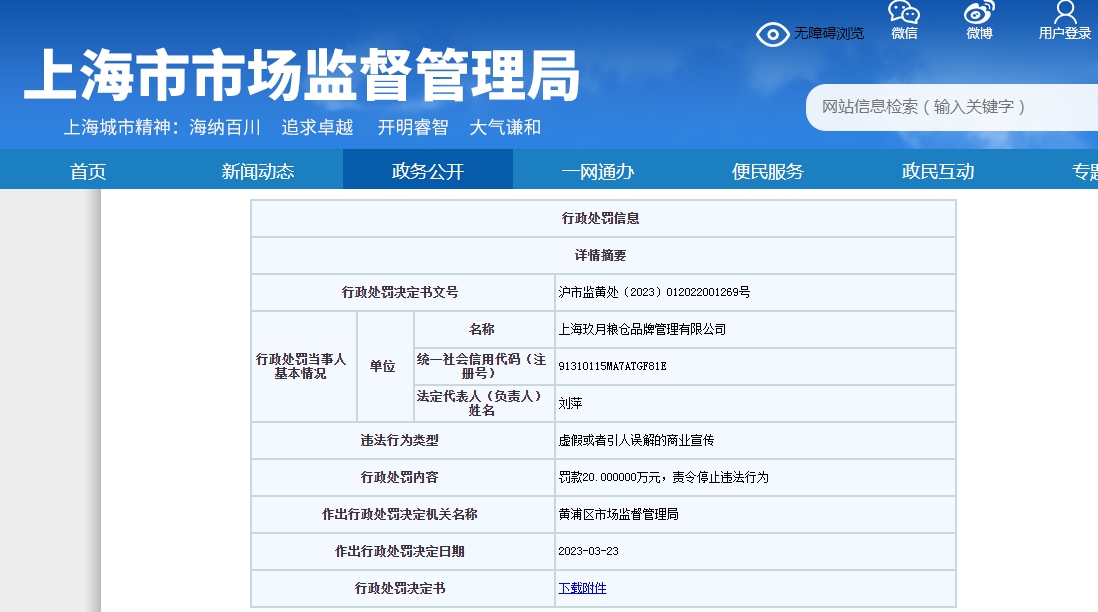This screenshot has height=612, width=1098.
Task: Click the 作出行政处罚决定日期 label
Action: tap(400, 551)
